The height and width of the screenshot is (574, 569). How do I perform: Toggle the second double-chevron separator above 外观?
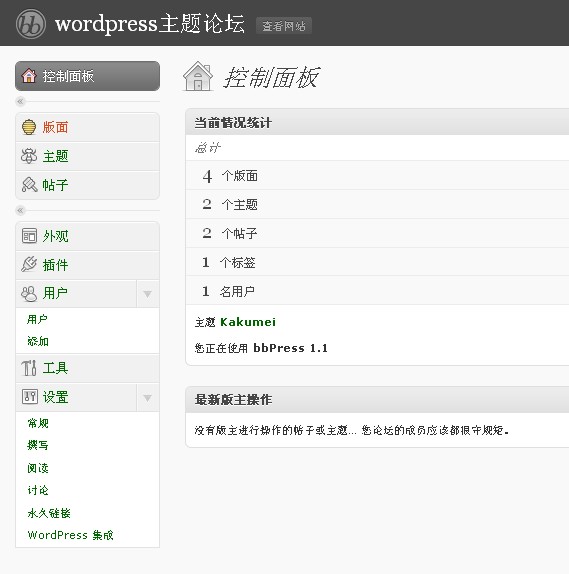[x=21, y=210]
